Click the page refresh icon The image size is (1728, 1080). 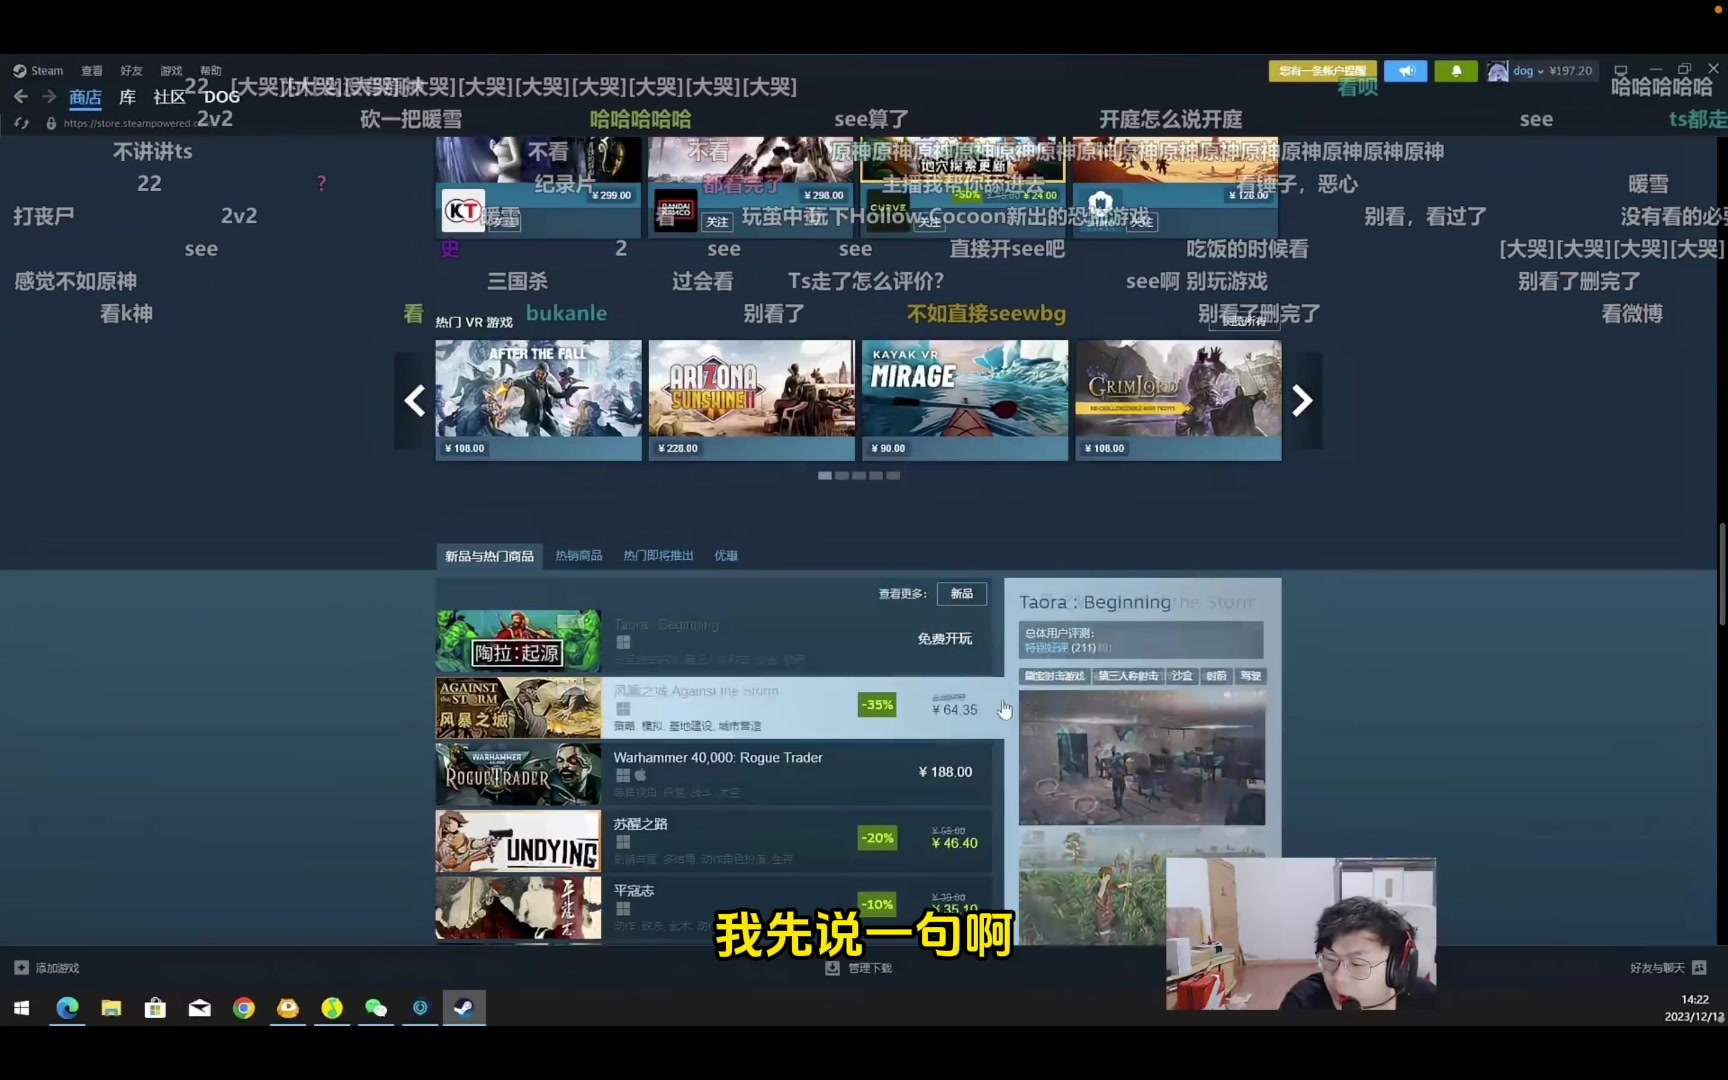pos(21,123)
